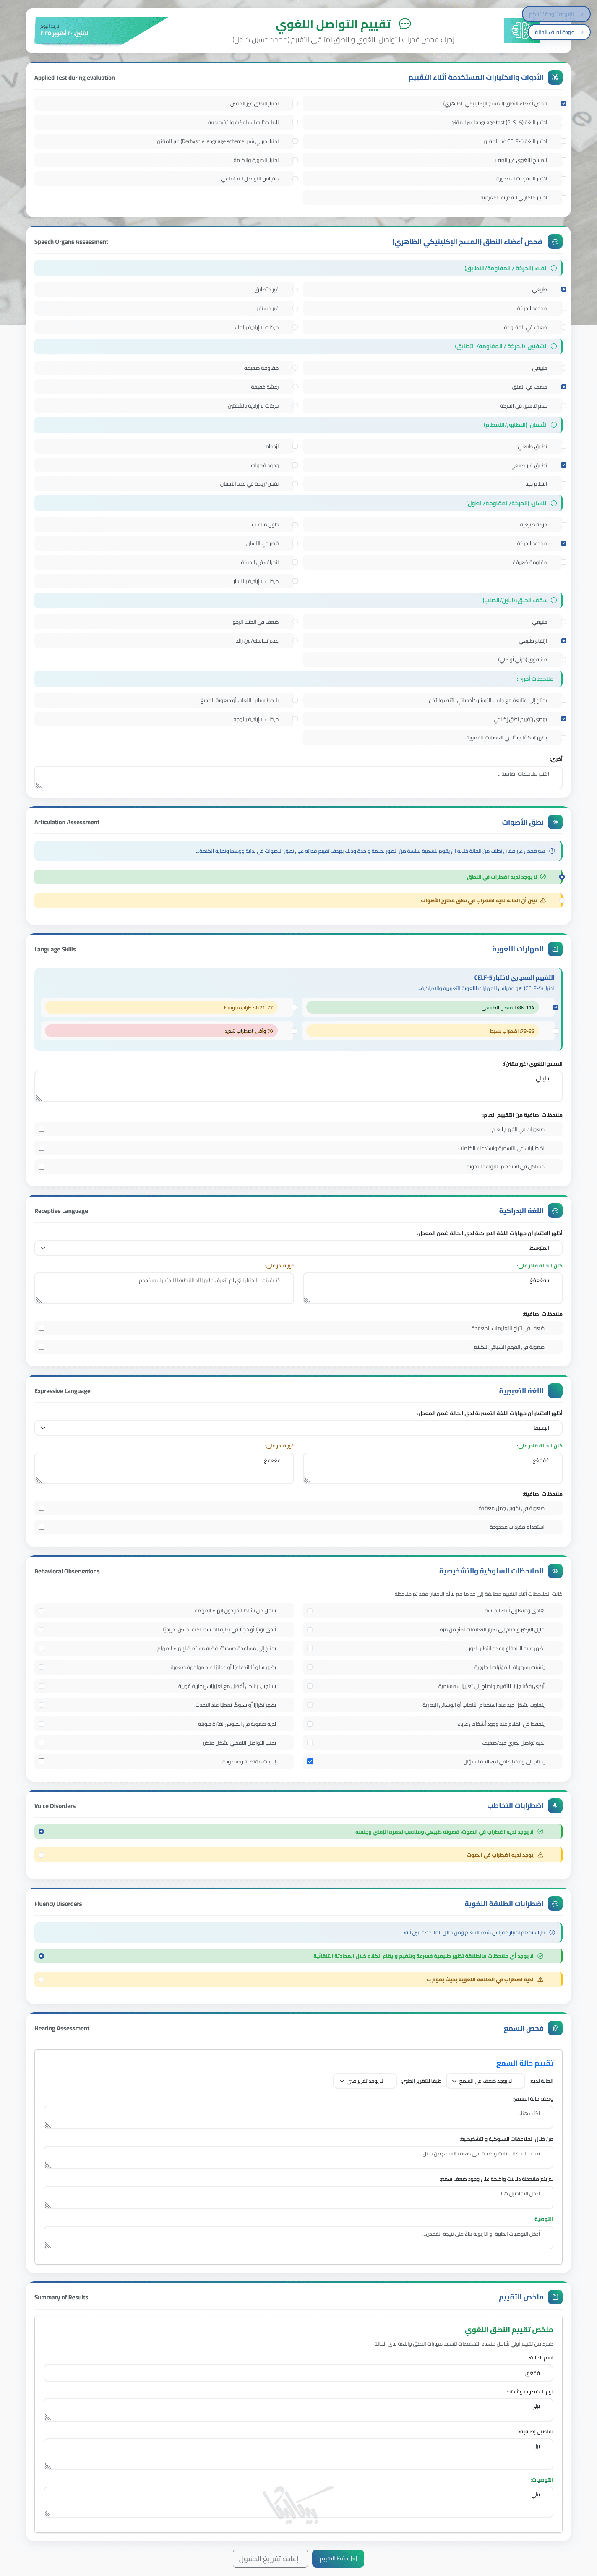Click the Hearing Assessment ear icon
This screenshot has width=597, height=2576.
[x=555, y=2028]
